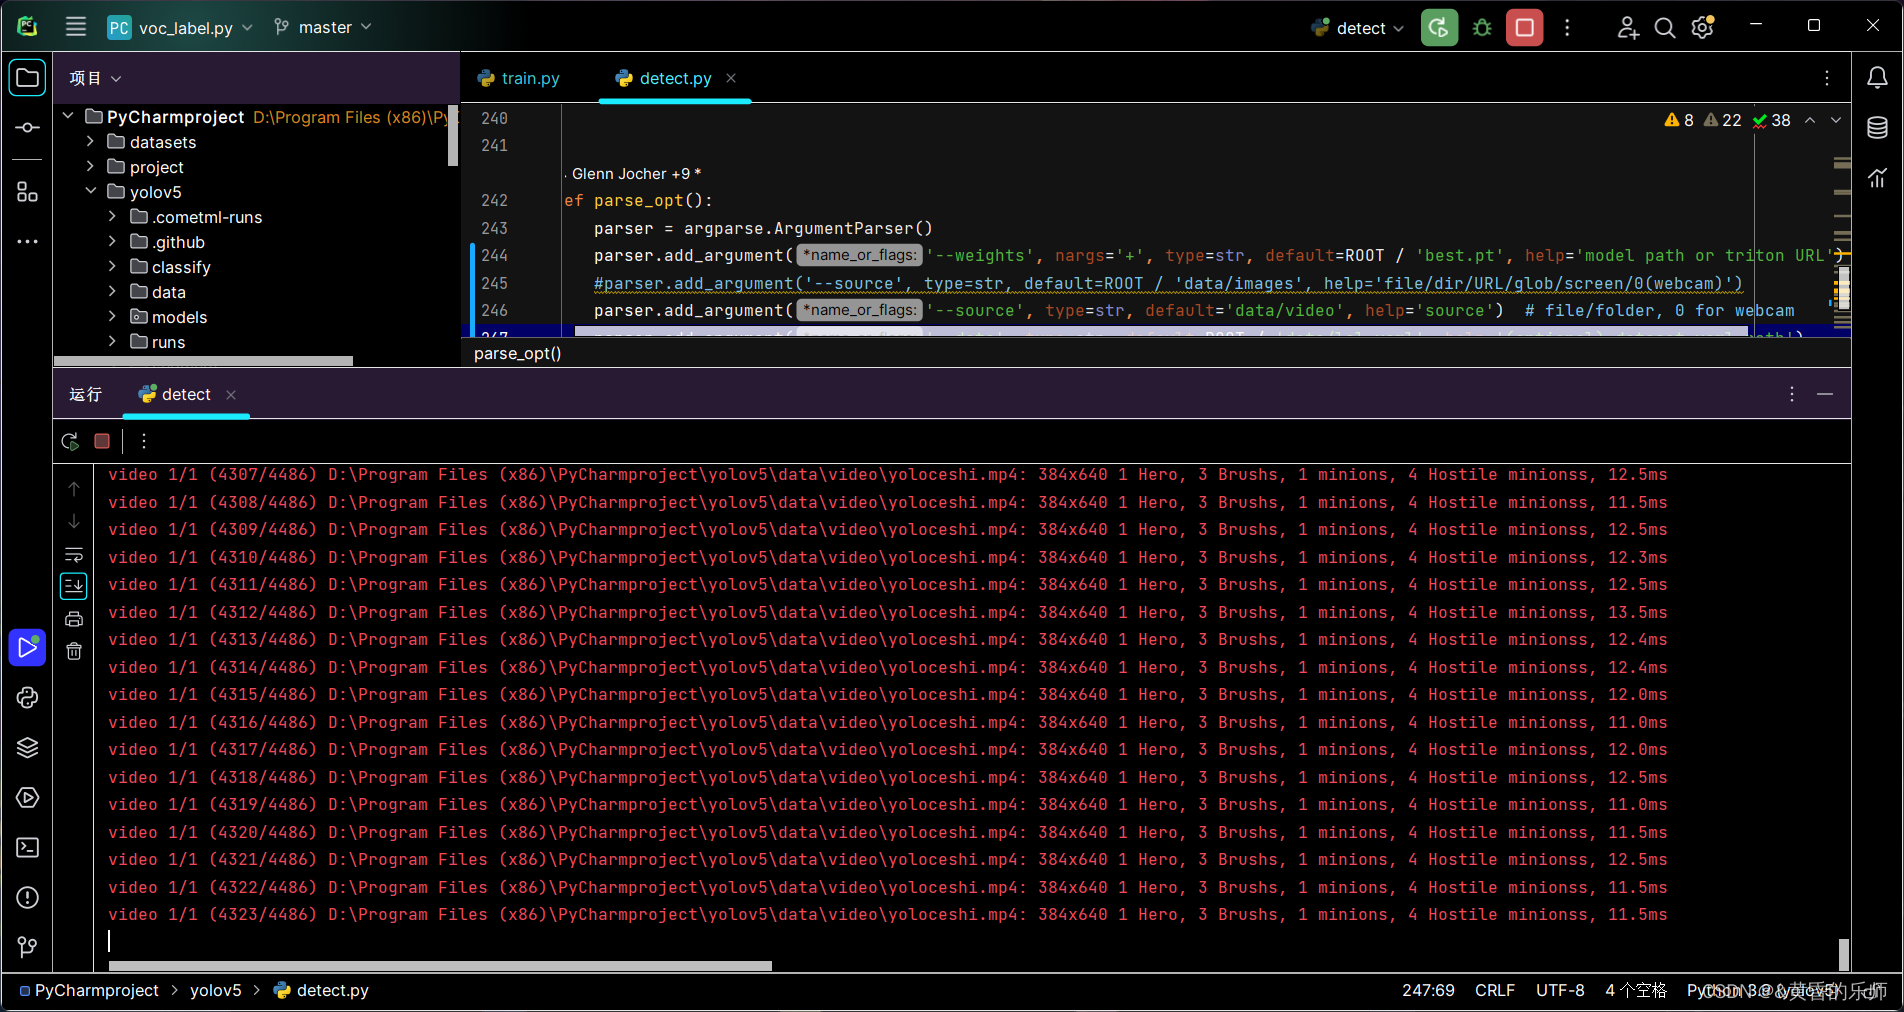Rerun the detect script

click(x=69, y=441)
